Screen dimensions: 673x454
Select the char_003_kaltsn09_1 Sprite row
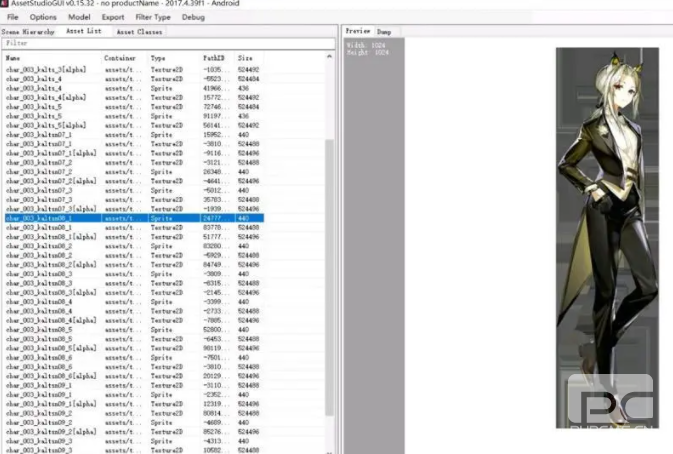pos(134,395)
